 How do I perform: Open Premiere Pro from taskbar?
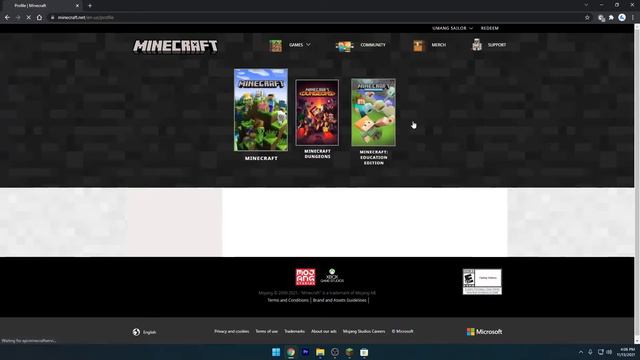point(305,352)
